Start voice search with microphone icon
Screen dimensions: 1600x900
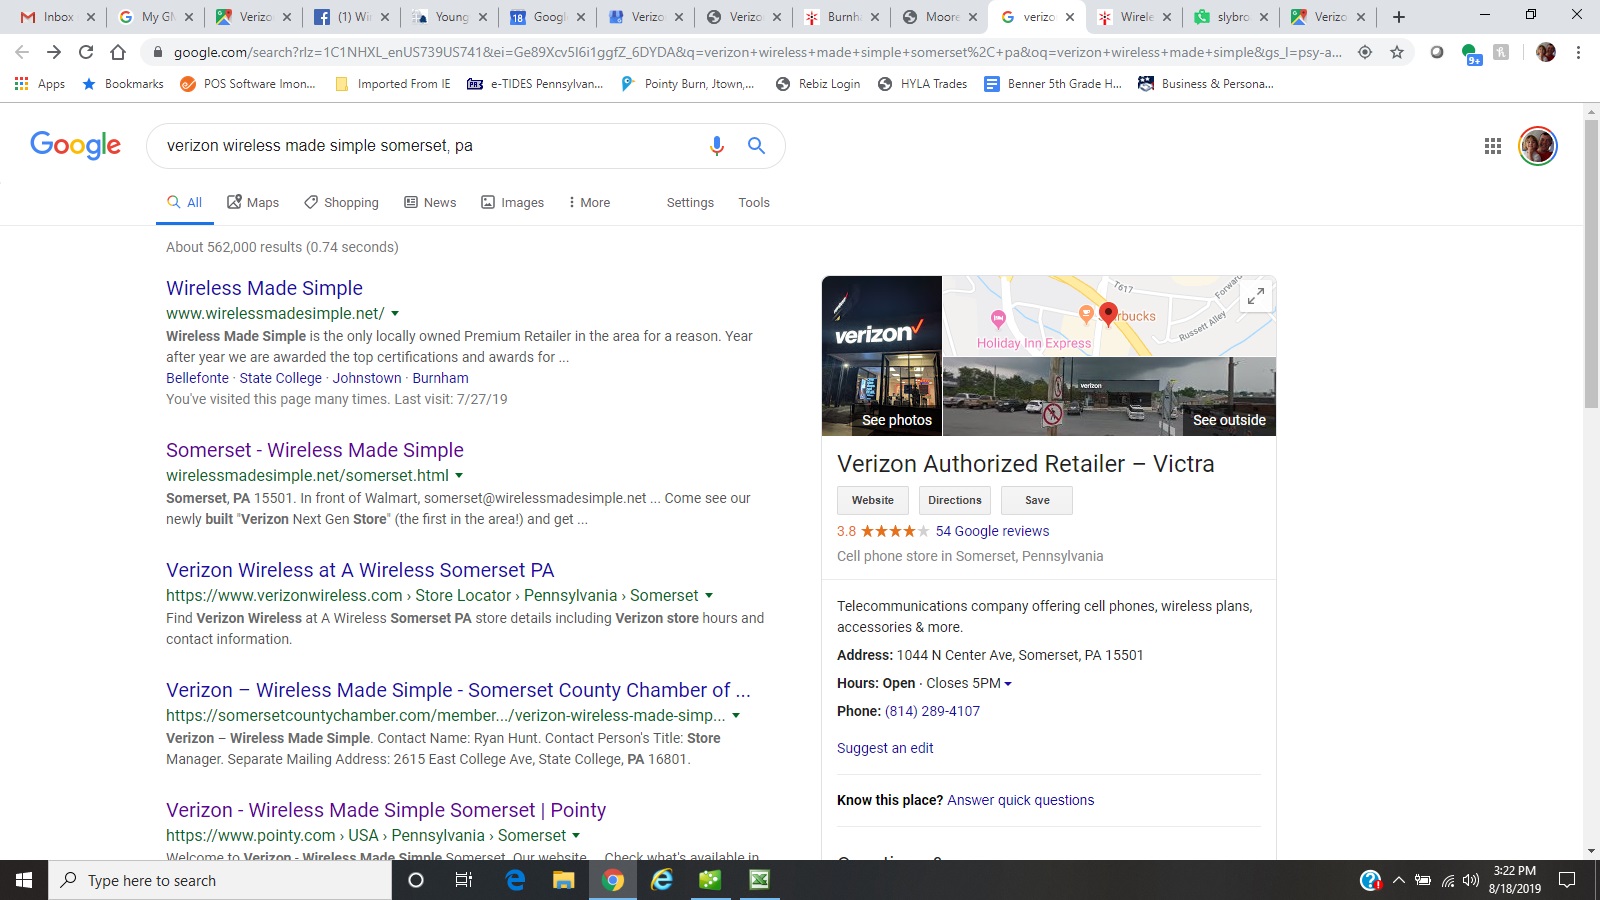(x=716, y=146)
